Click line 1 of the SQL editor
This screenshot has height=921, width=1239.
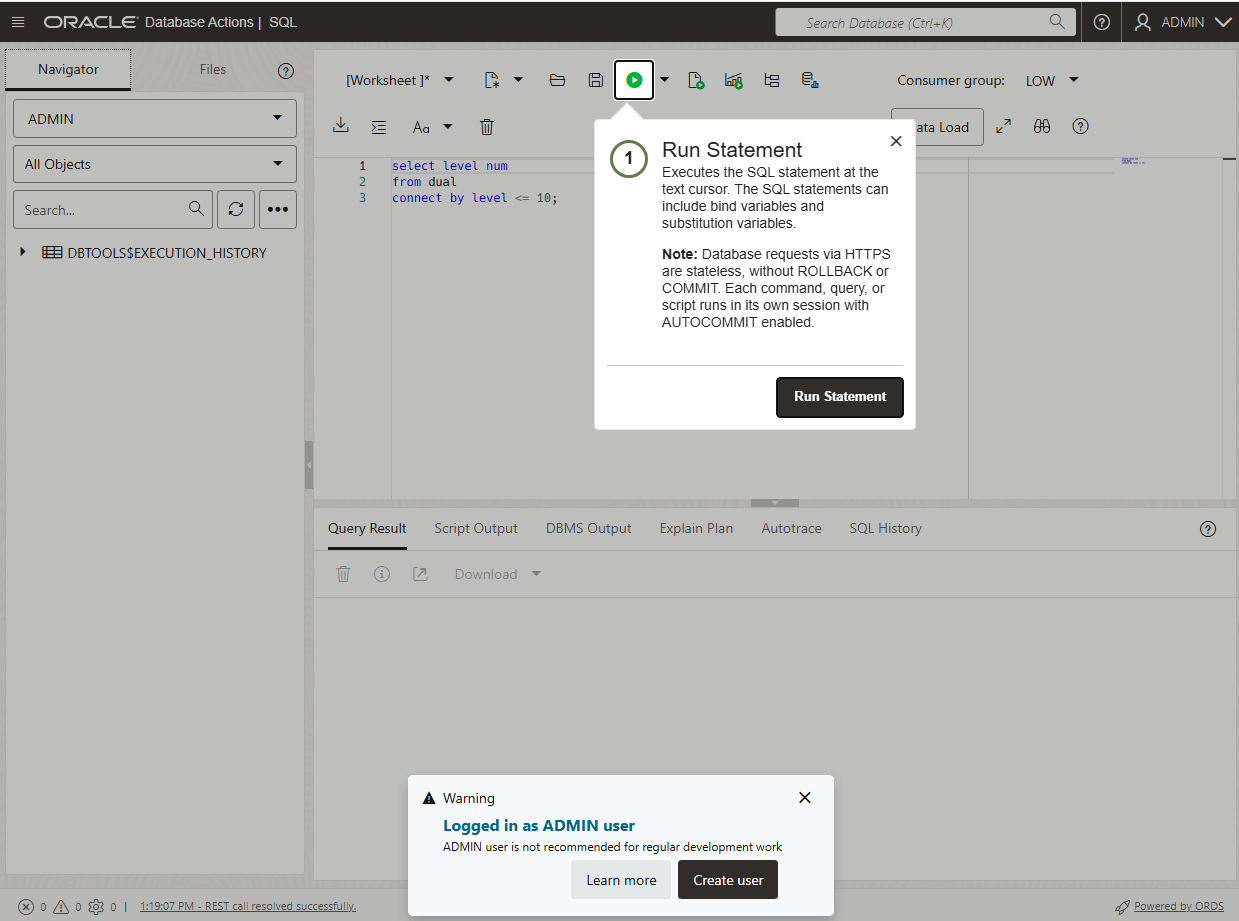(x=450, y=165)
